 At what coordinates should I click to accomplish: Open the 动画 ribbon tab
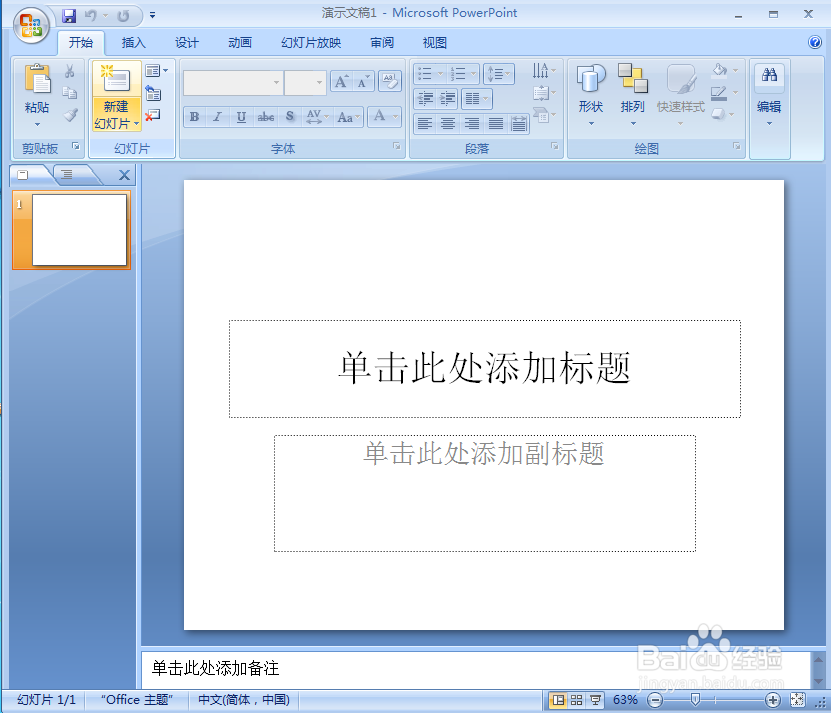pyautogui.click(x=240, y=42)
